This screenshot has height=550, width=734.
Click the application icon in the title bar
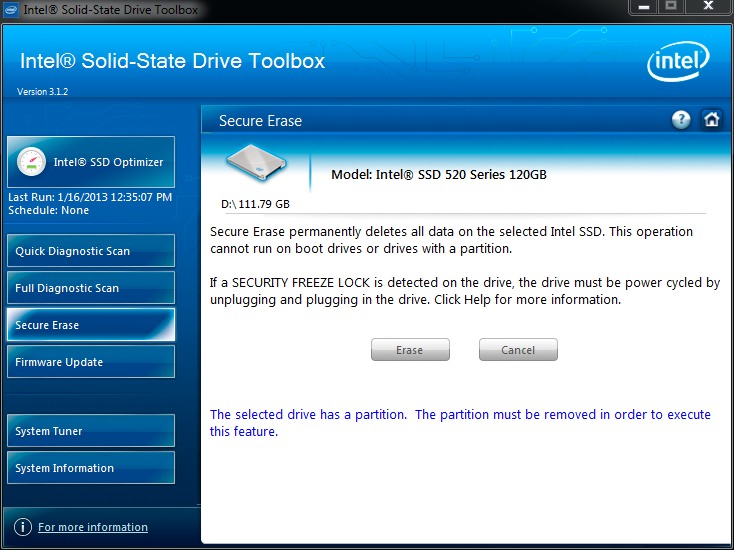click(x=11, y=10)
